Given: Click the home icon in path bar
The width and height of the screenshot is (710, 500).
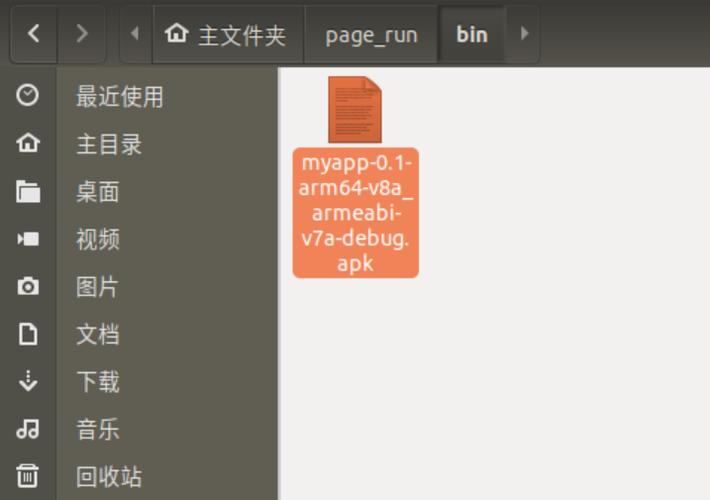Looking at the screenshot, I should [x=177, y=34].
